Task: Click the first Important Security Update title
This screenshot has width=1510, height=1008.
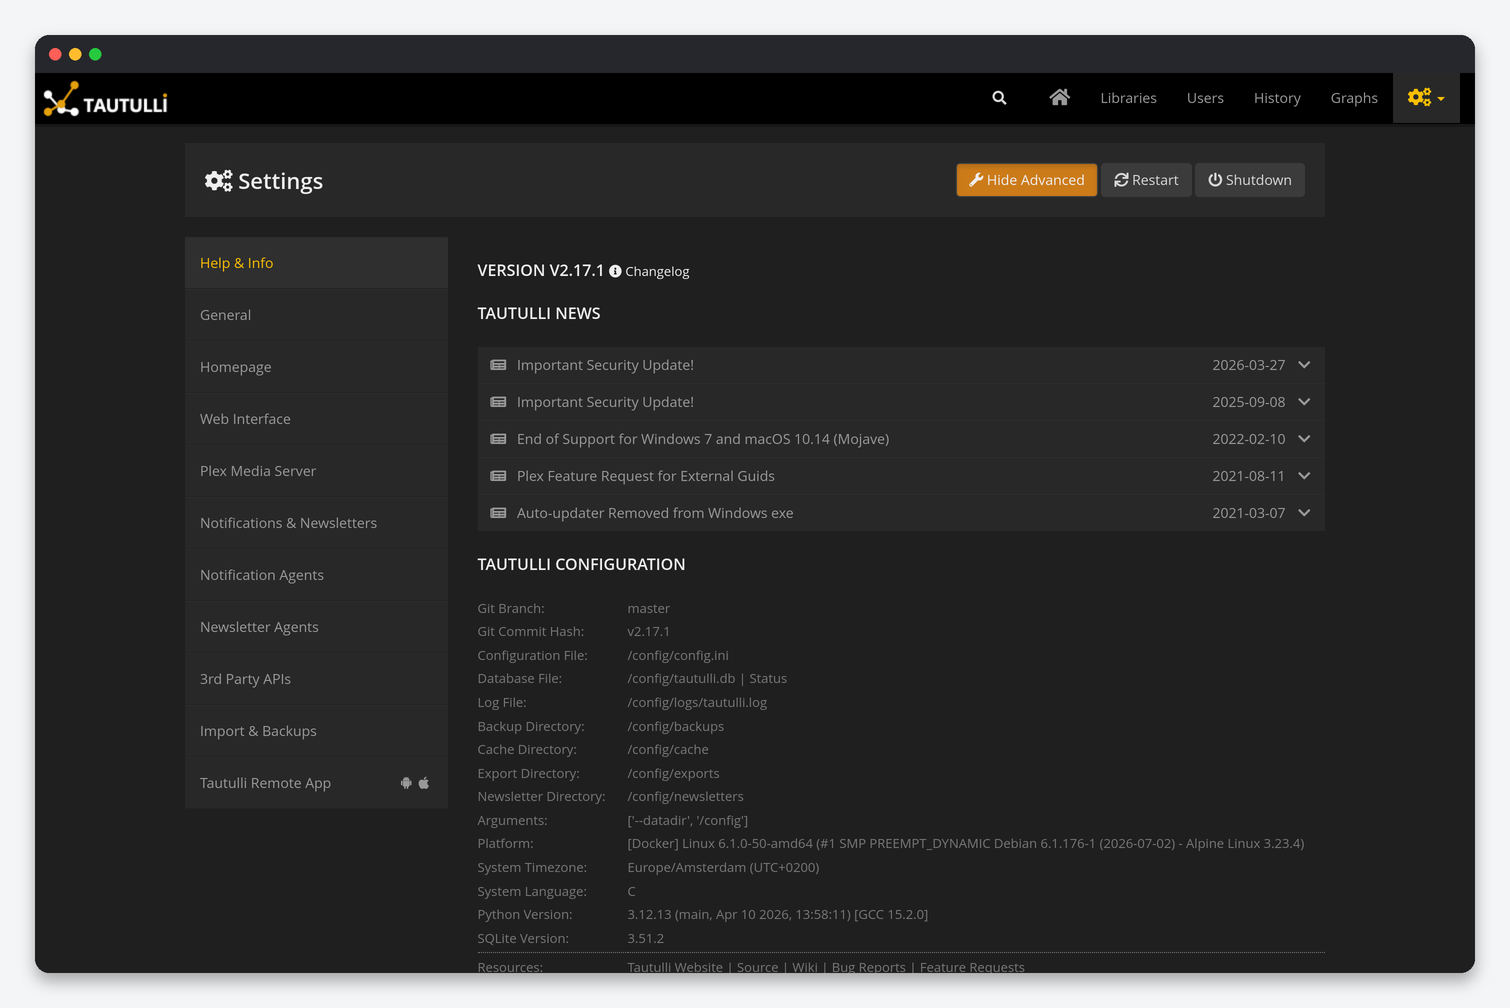Action: click(605, 365)
